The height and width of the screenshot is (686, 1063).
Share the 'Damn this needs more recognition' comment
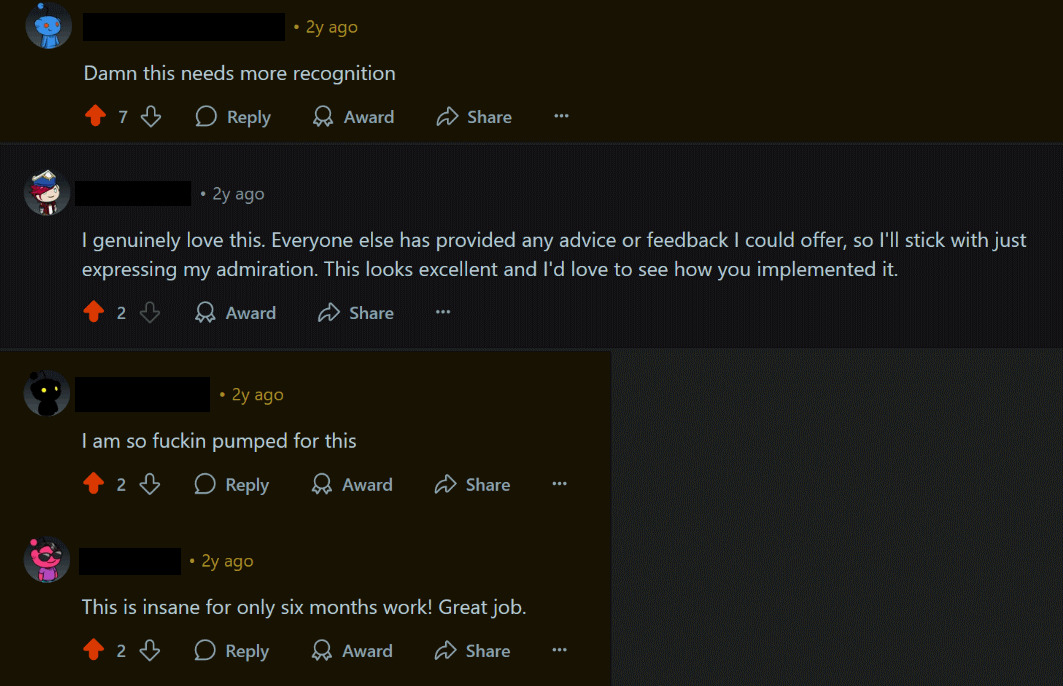474,117
